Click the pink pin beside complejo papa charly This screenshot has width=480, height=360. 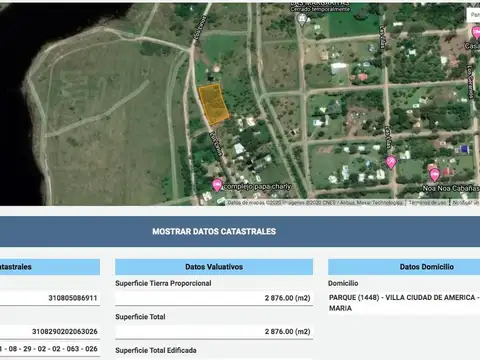pyautogui.click(x=217, y=185)
